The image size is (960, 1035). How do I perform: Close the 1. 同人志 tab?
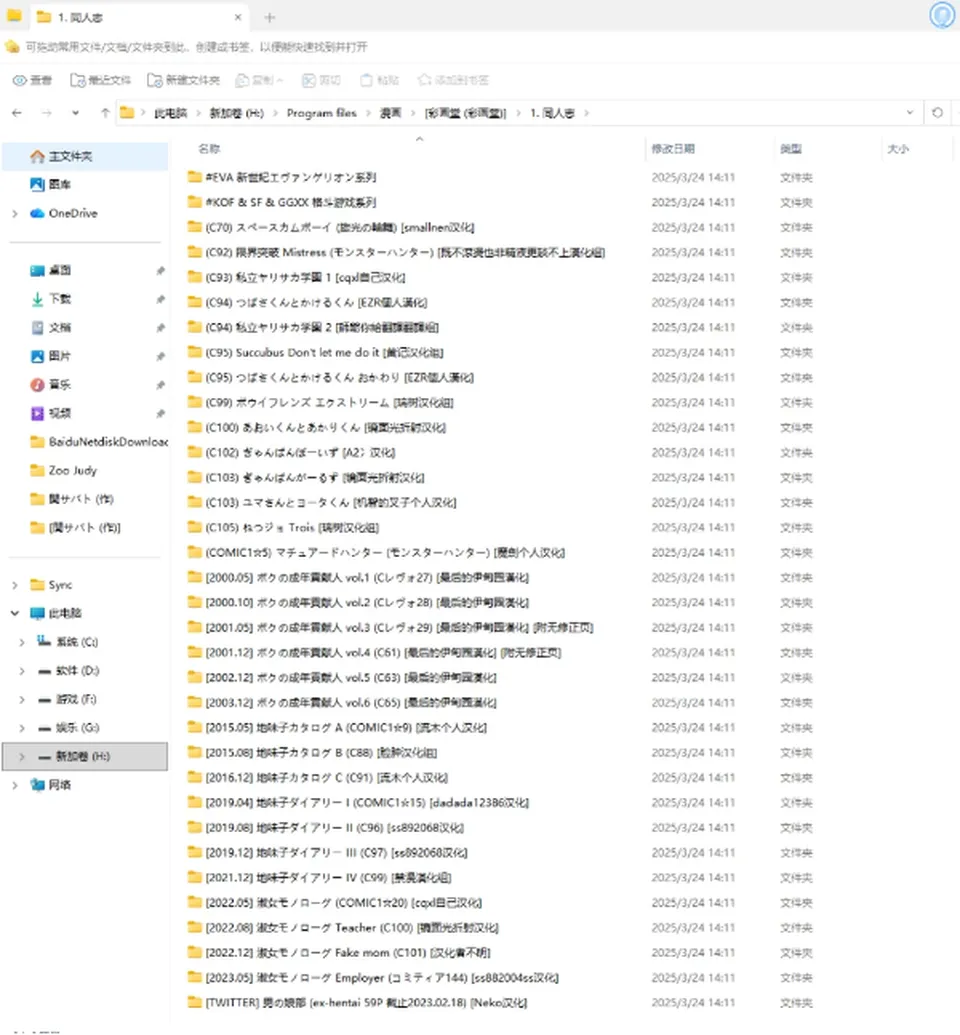point(238,18)
